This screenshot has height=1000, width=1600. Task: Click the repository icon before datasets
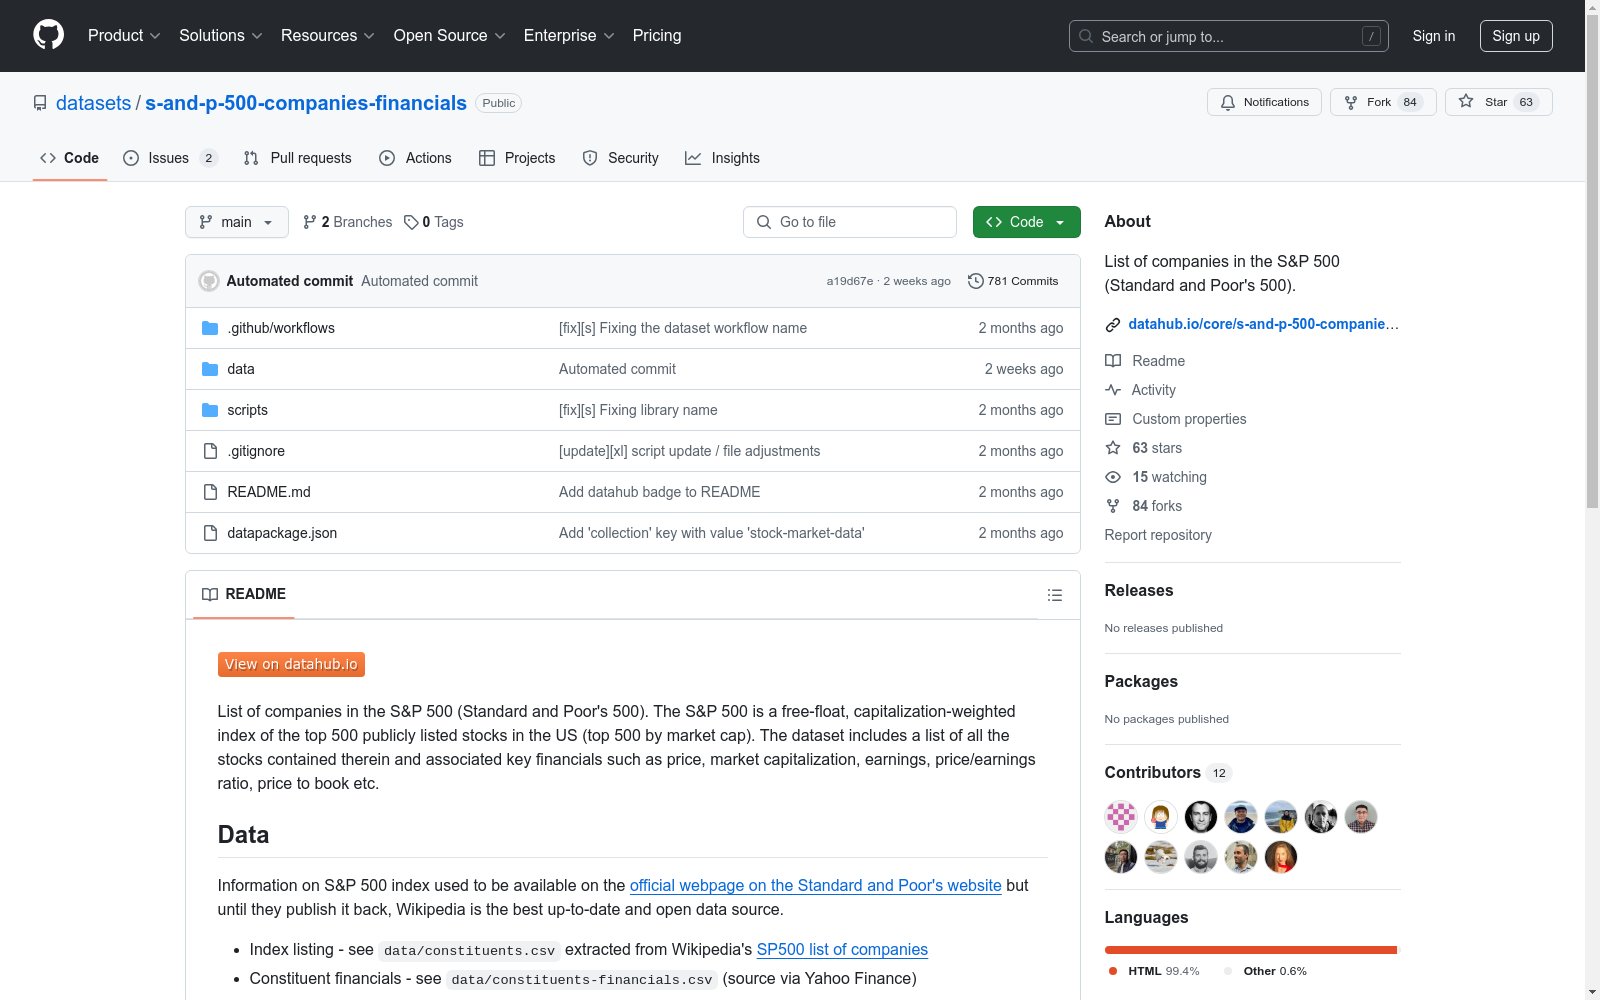[x=40, y=103]
